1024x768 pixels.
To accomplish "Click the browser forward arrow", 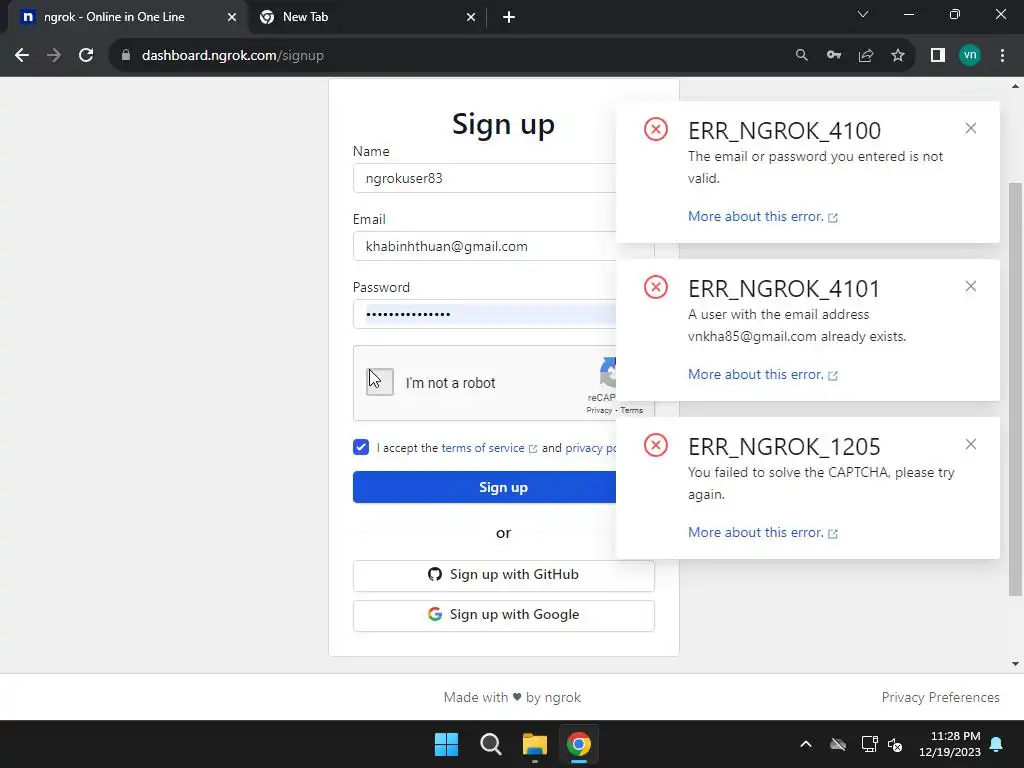I will (54, 56).
